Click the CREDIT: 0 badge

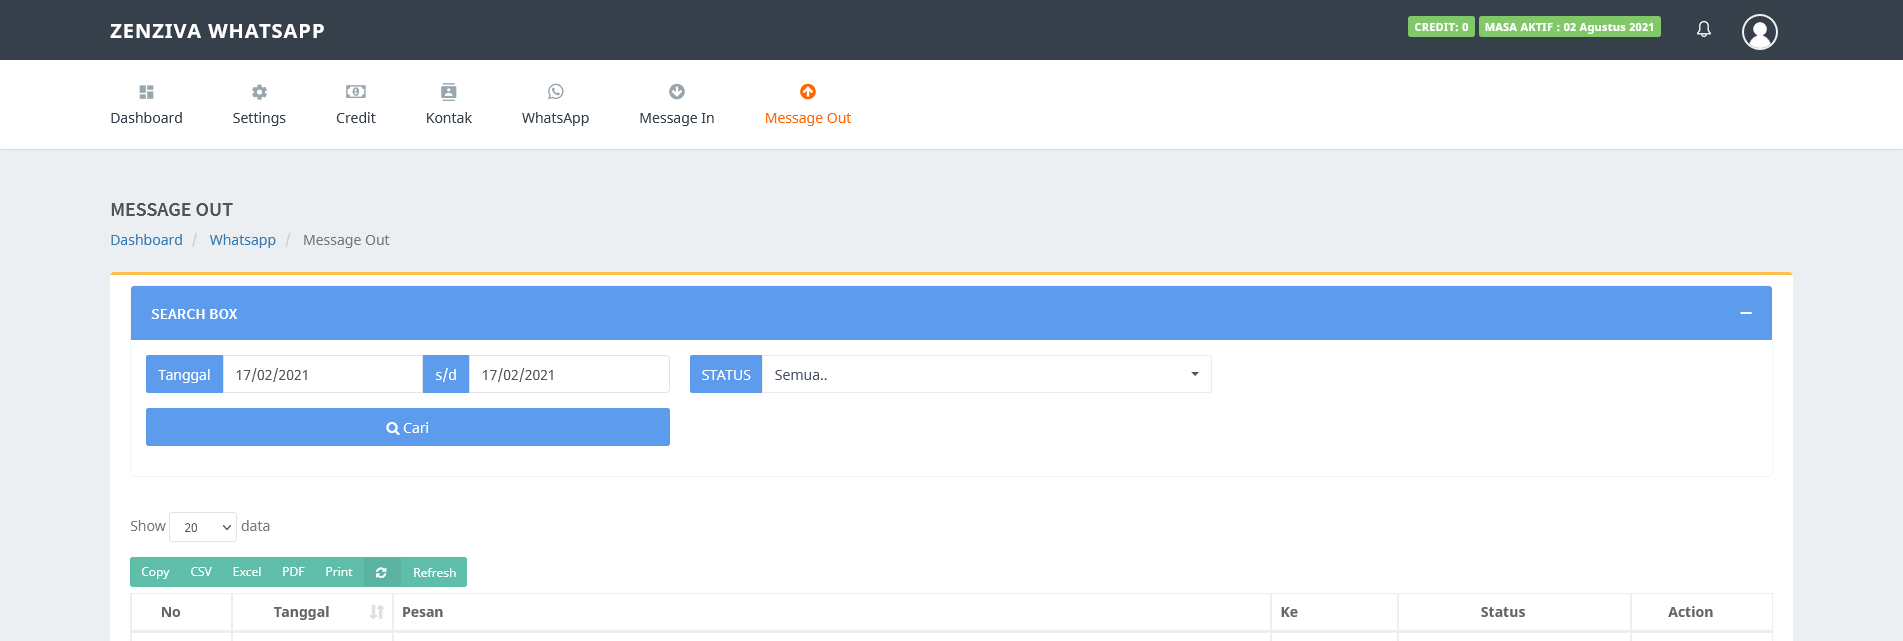pyautogui.click(x=1441, y=27)
